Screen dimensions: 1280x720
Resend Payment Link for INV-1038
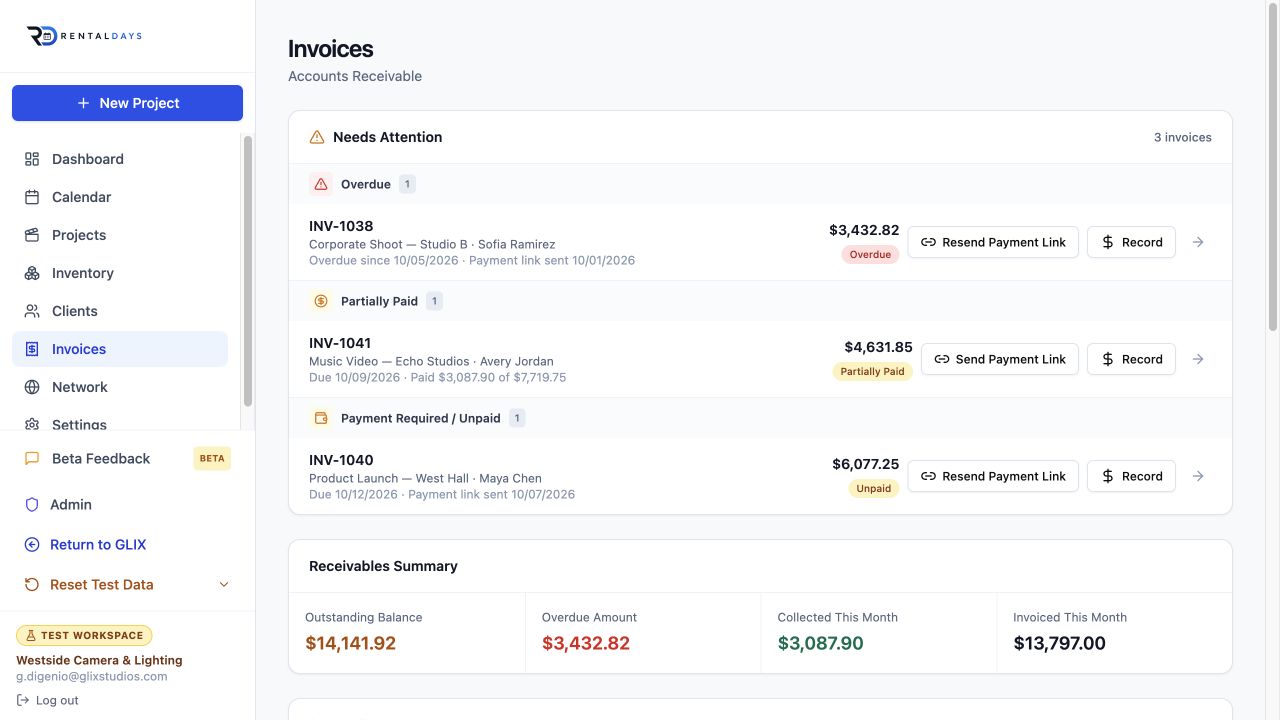point(993,242)
